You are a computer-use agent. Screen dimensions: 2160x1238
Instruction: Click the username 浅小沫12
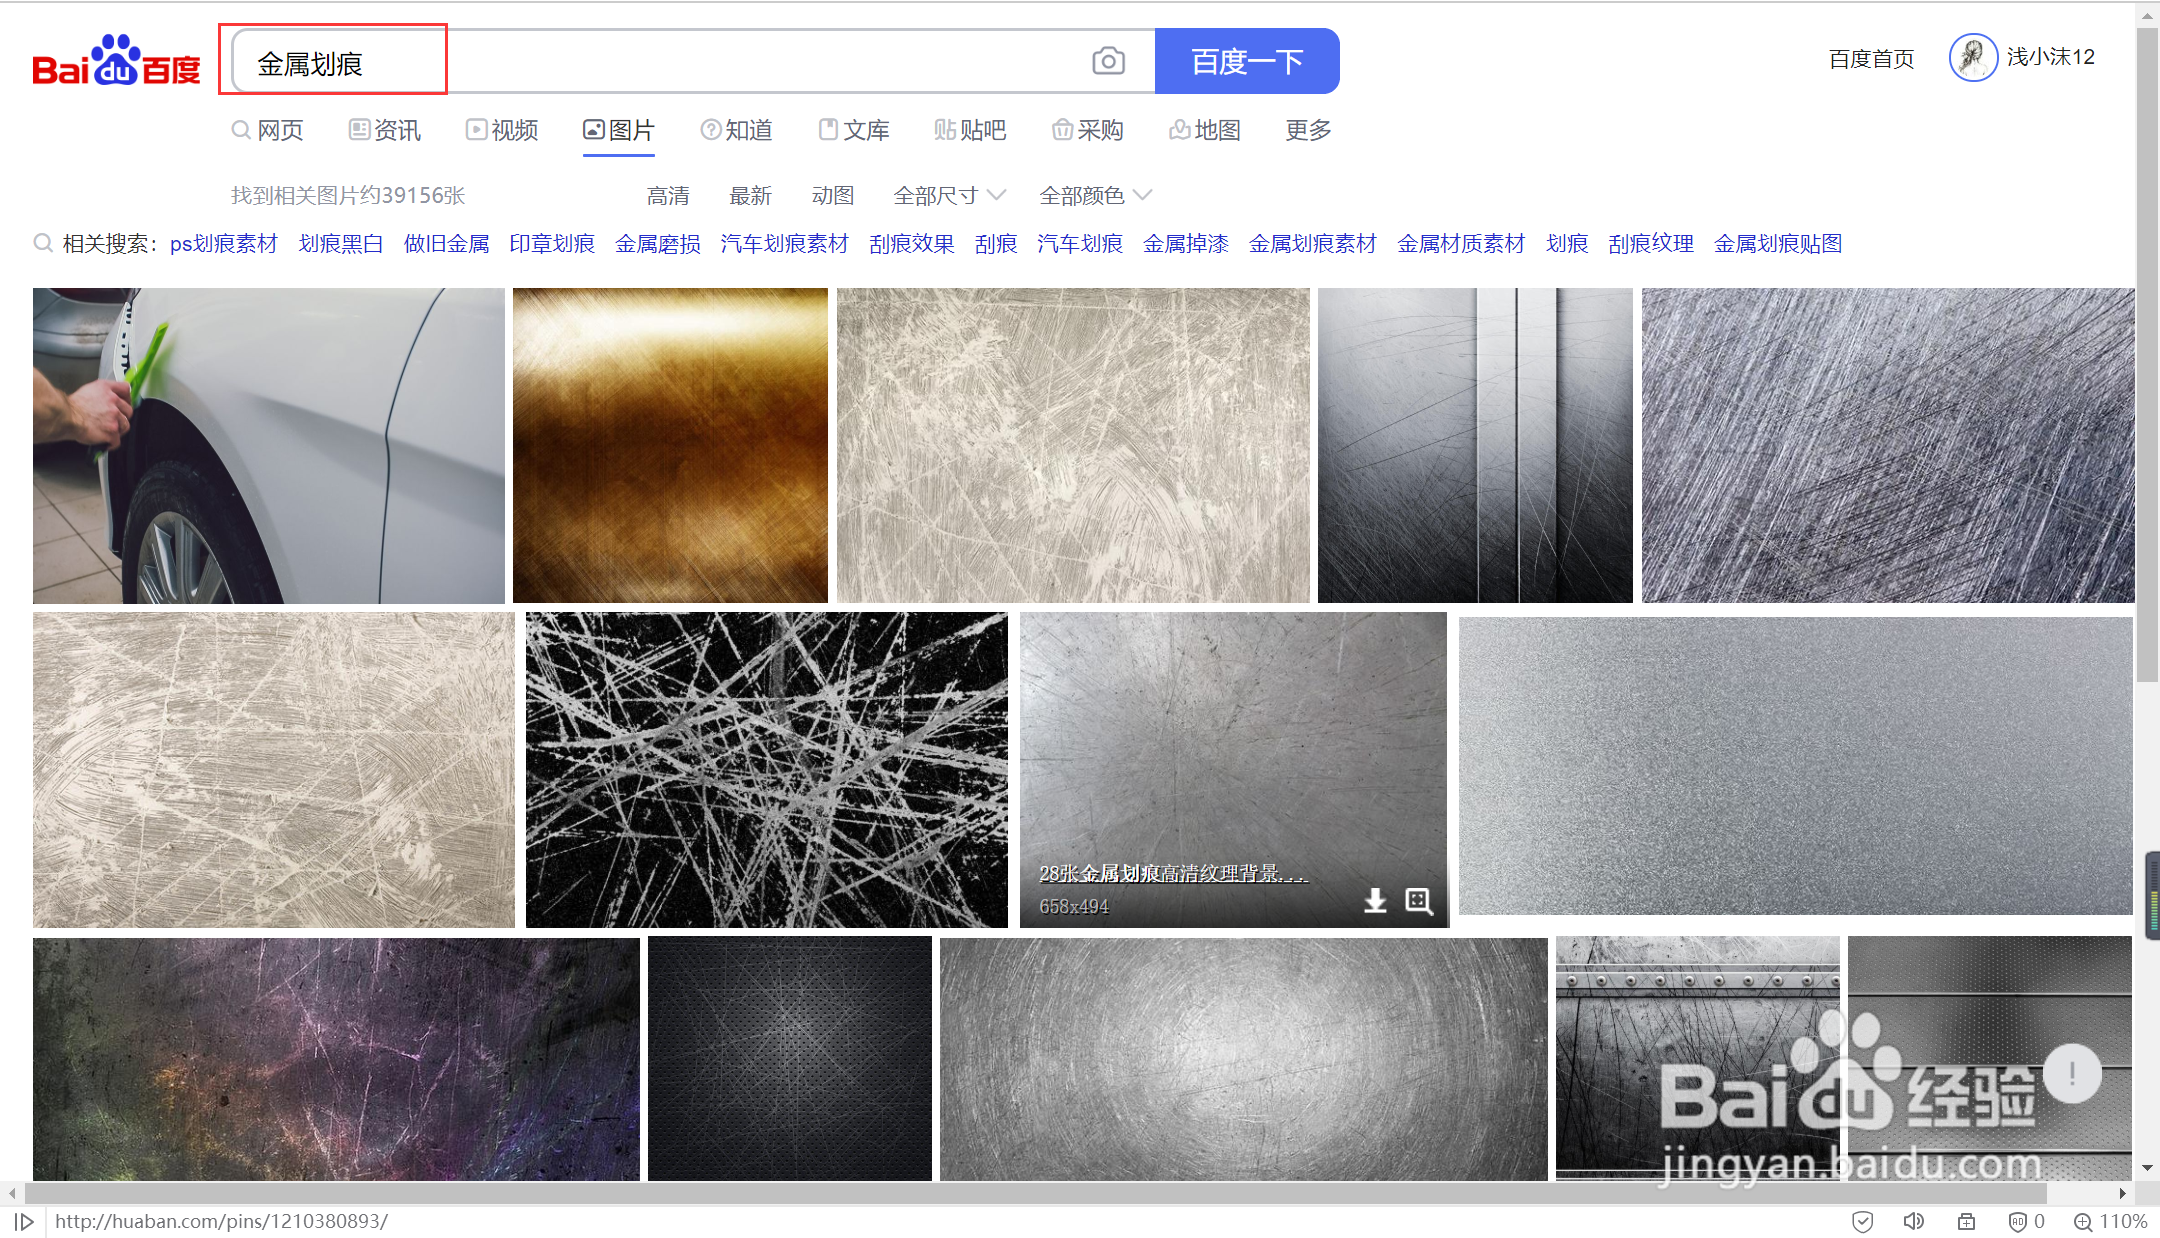(x=2050, y=57)
